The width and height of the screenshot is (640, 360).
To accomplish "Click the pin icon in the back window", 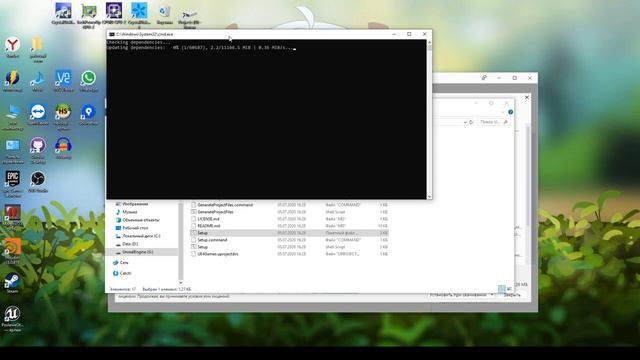I will click(x=484, y=78).
